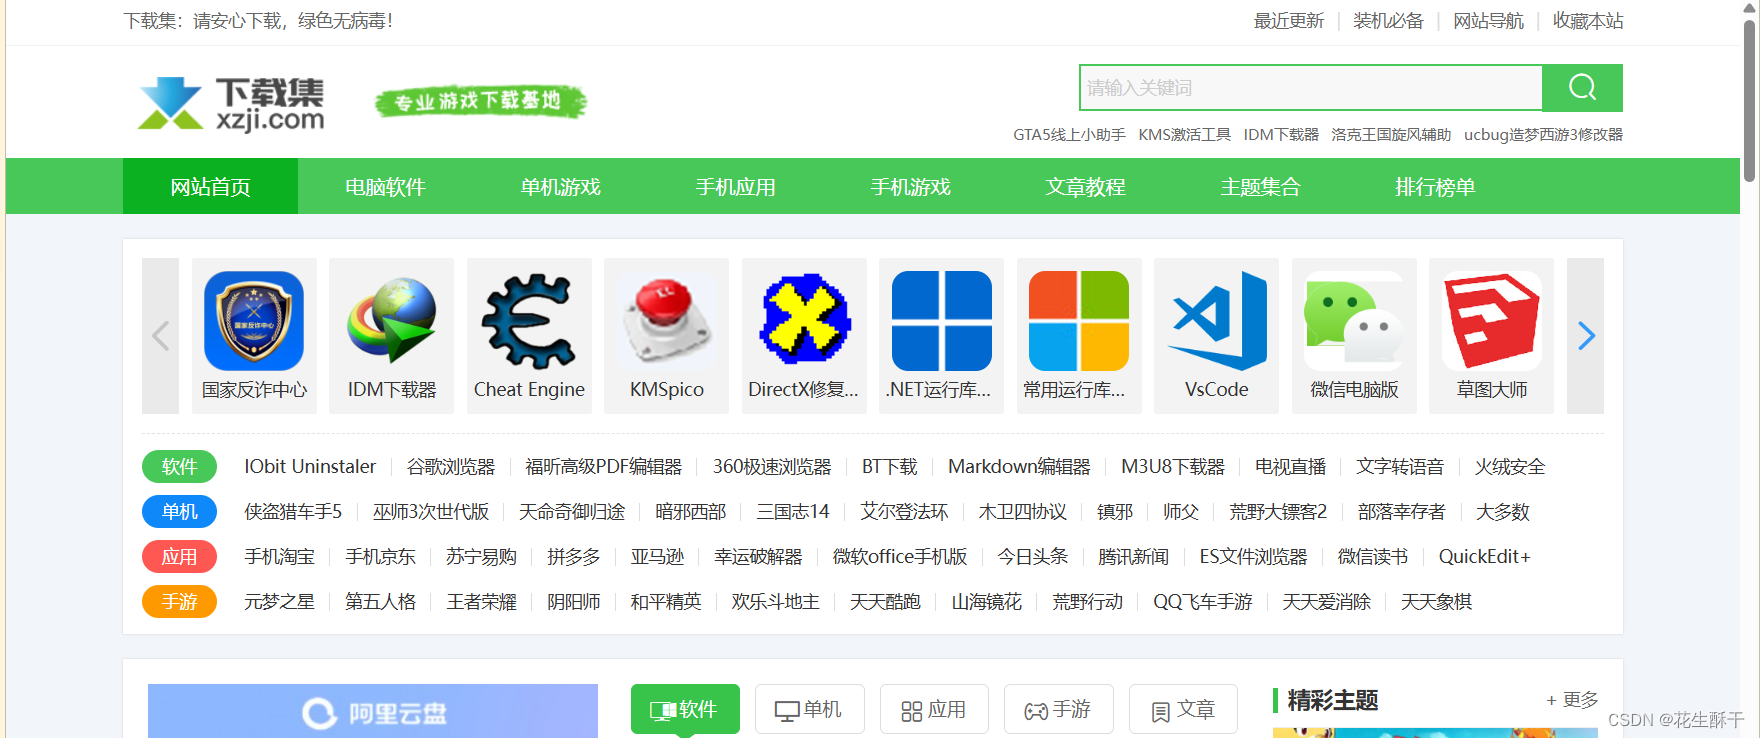Select the green 软件 tab with monitor icon
The height and width of the screenshot is (738, 1760).
coord(685,709)
